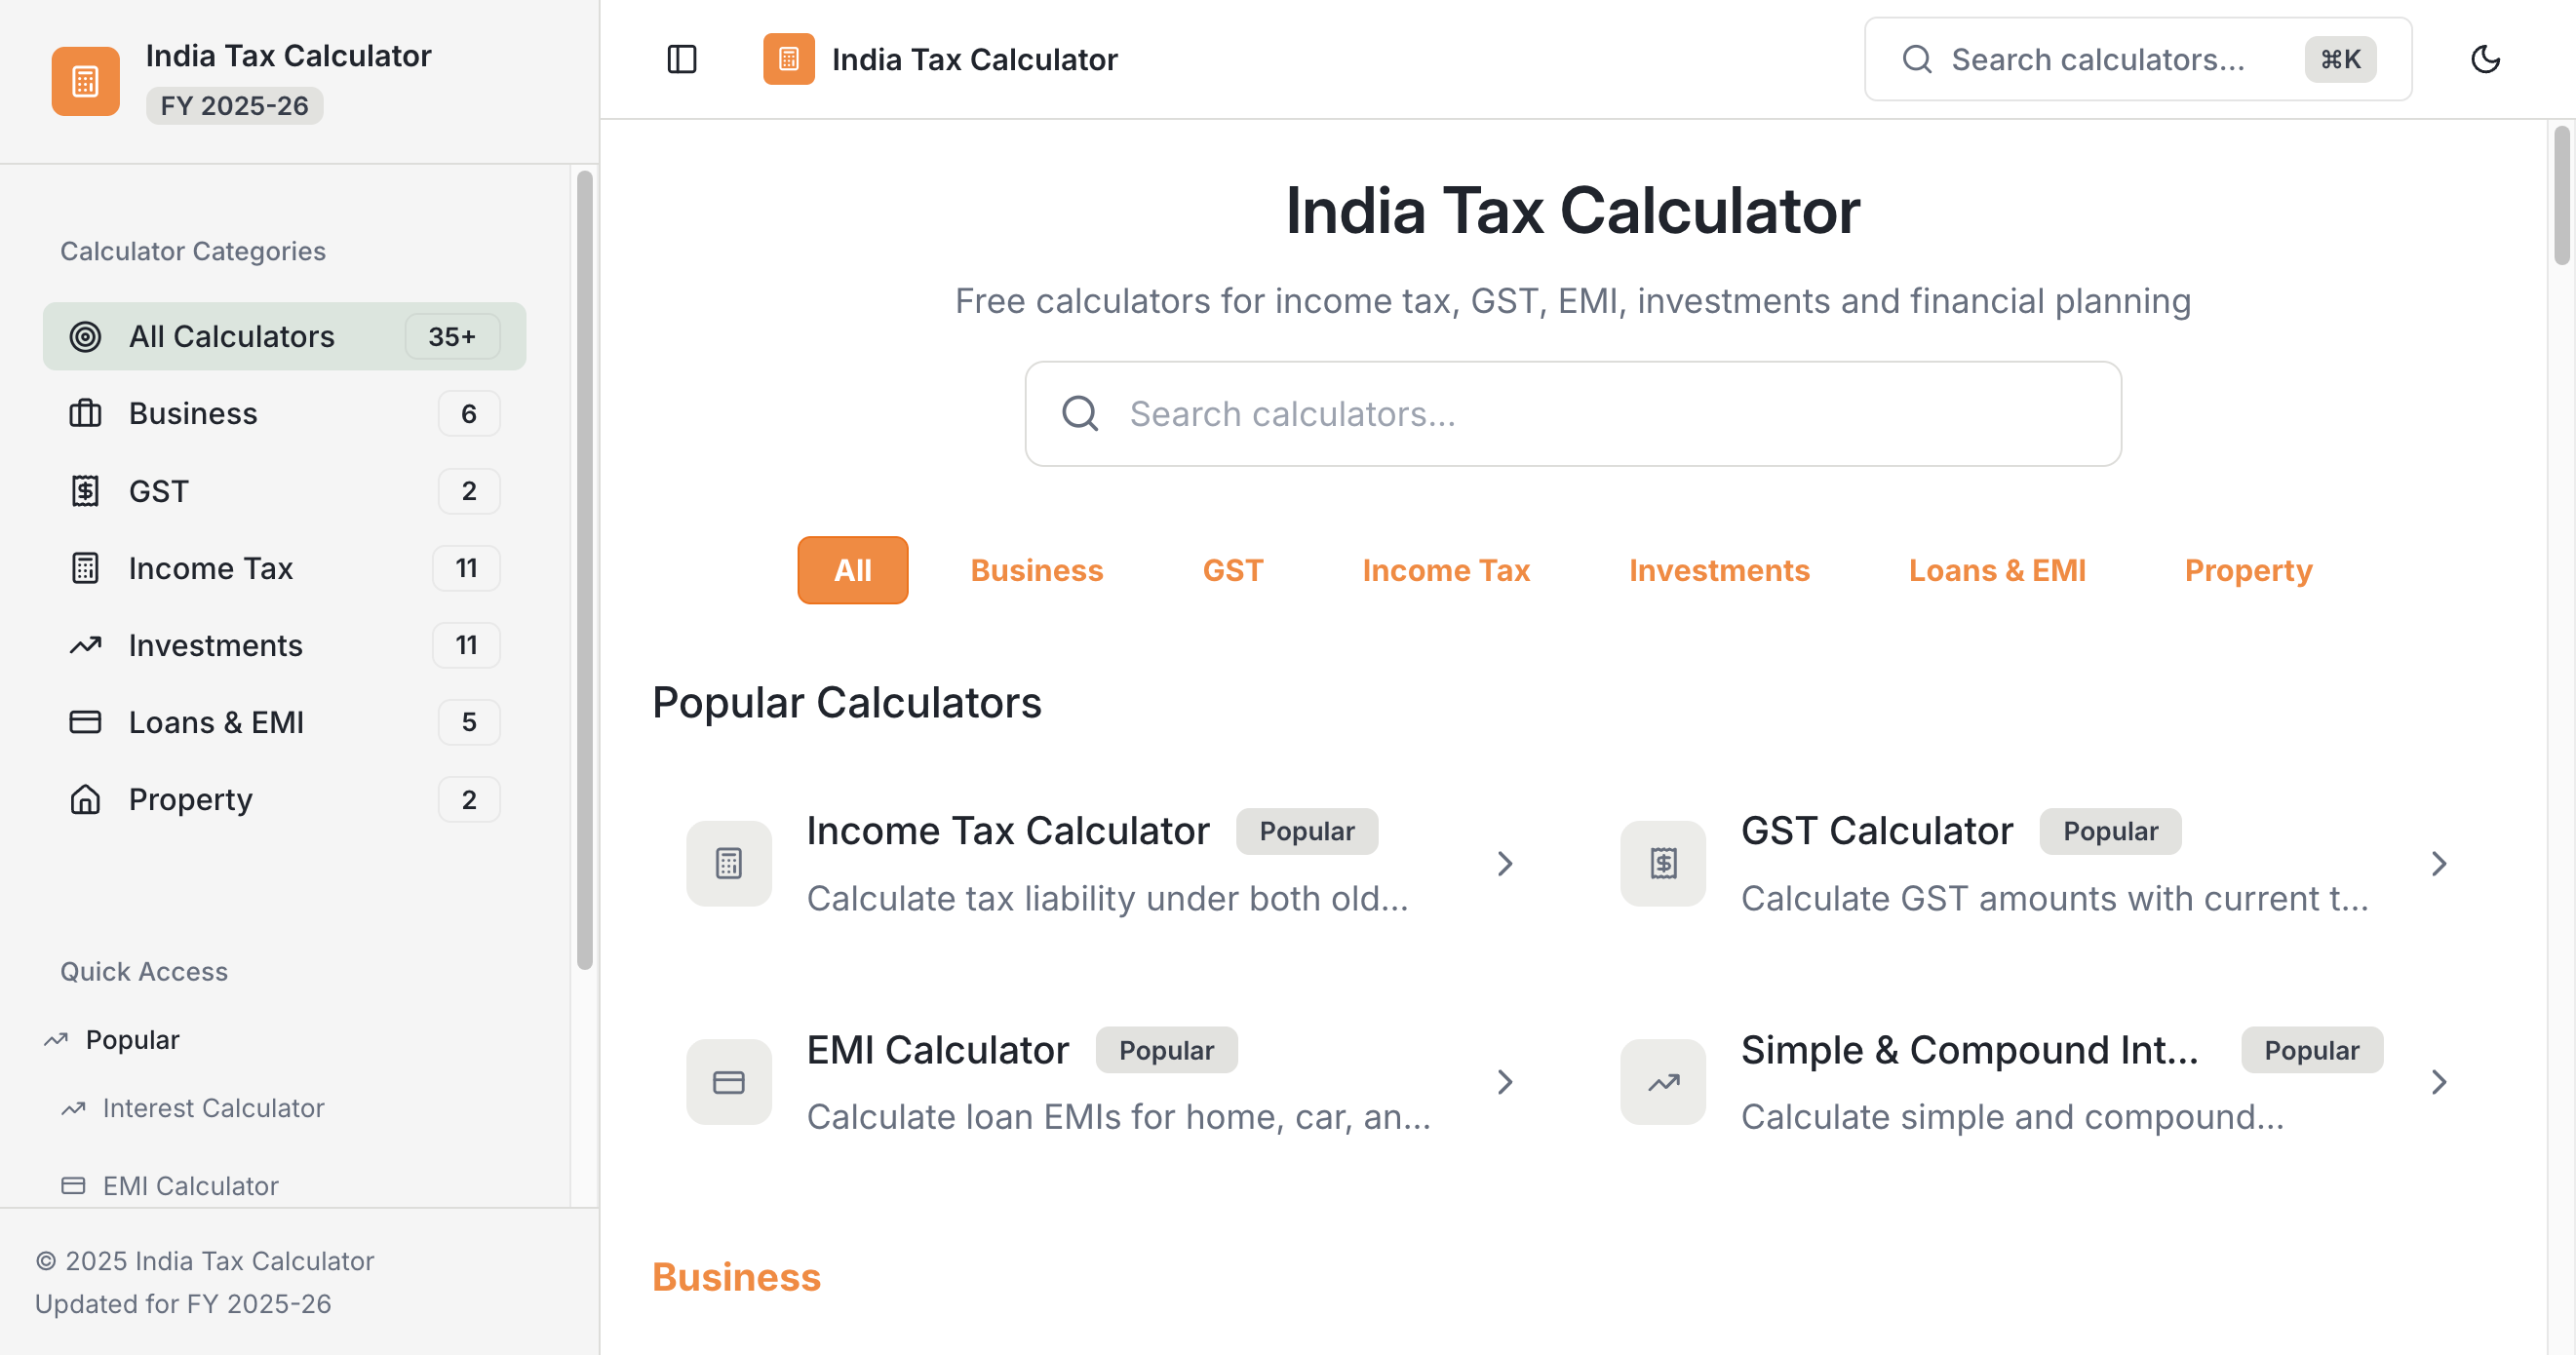The width and height of the screenshot is (2576, 1355).
Task: Open the Interest Calculator under Quick Access
Action: coord(213,1108)
